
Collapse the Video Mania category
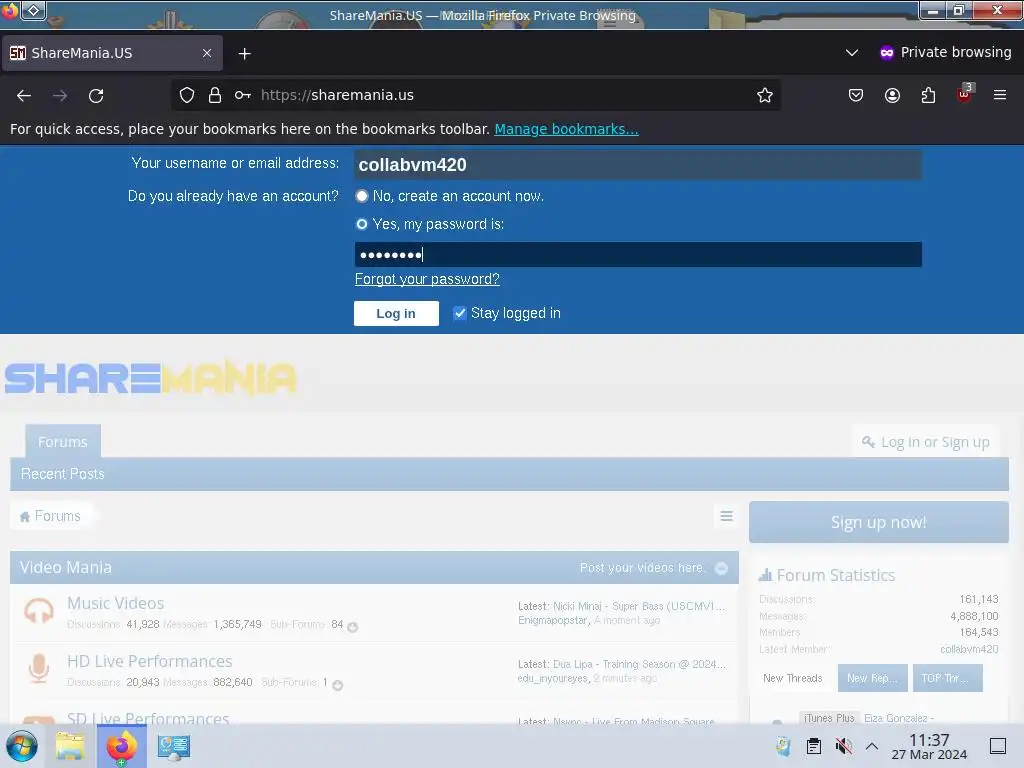721,568
